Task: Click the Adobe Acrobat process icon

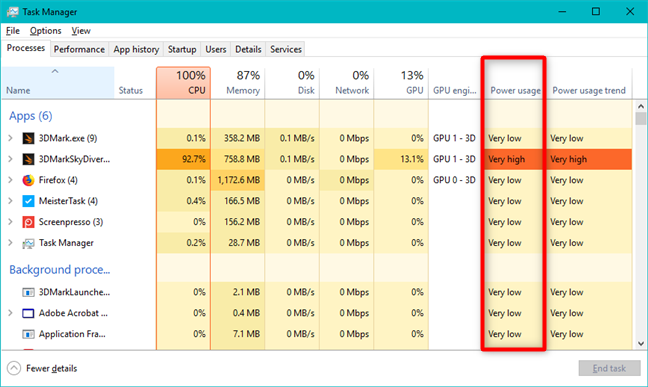Action: click(x=28, y=313)
